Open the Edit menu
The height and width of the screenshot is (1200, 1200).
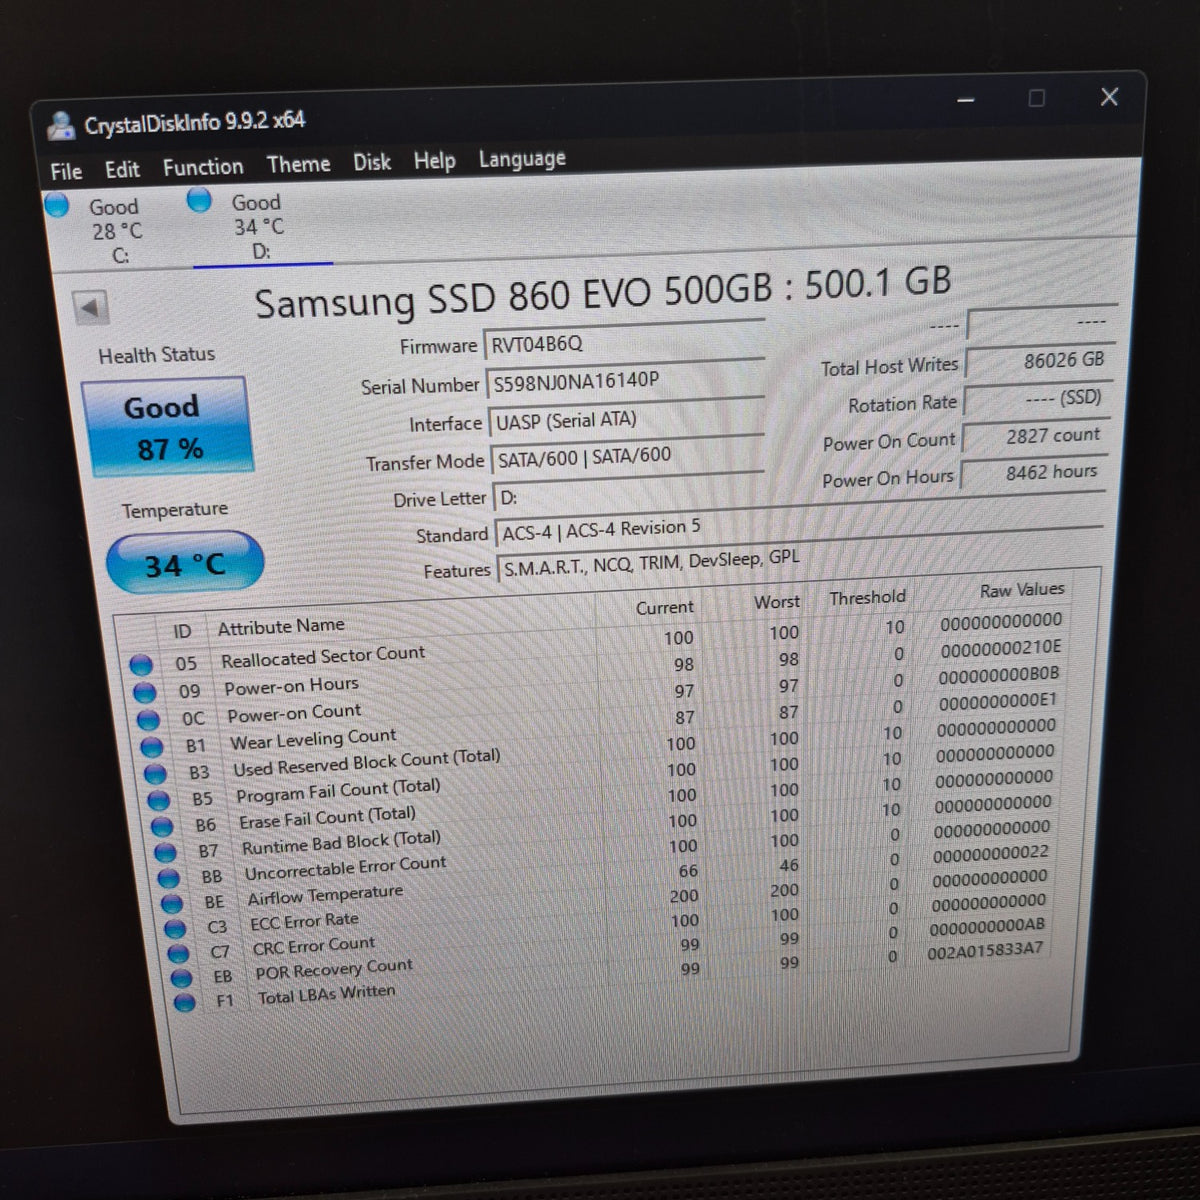(122, 169)
